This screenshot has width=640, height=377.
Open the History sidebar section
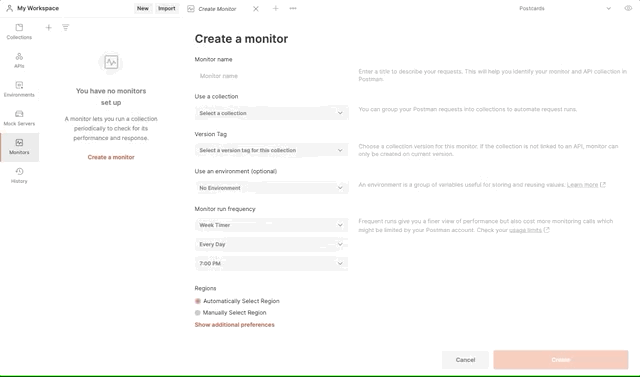coord(19,175)
